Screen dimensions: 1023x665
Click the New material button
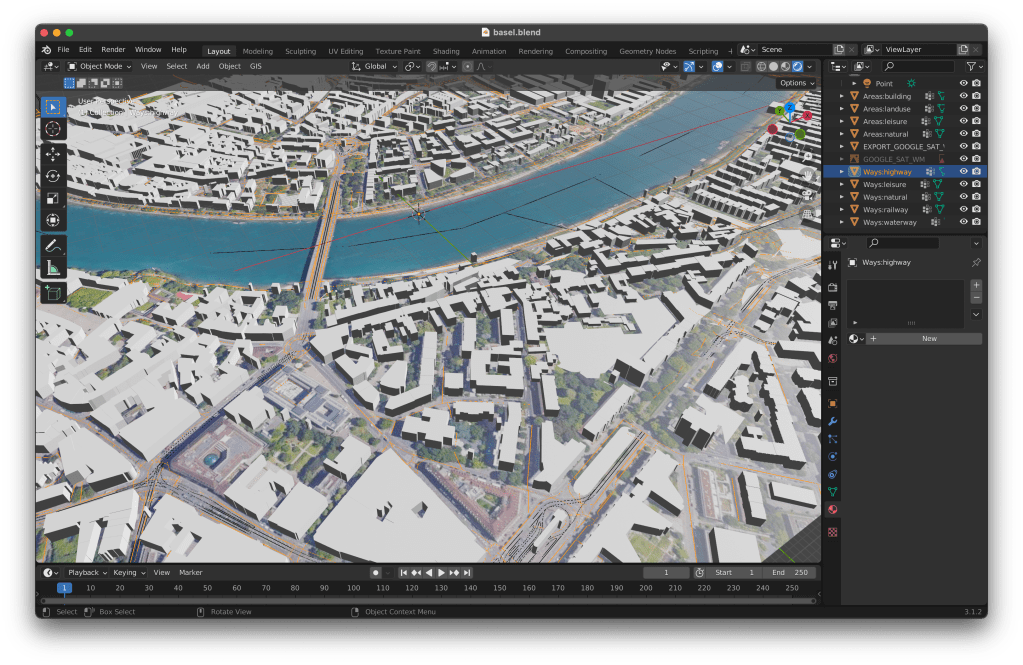(928, 339)
